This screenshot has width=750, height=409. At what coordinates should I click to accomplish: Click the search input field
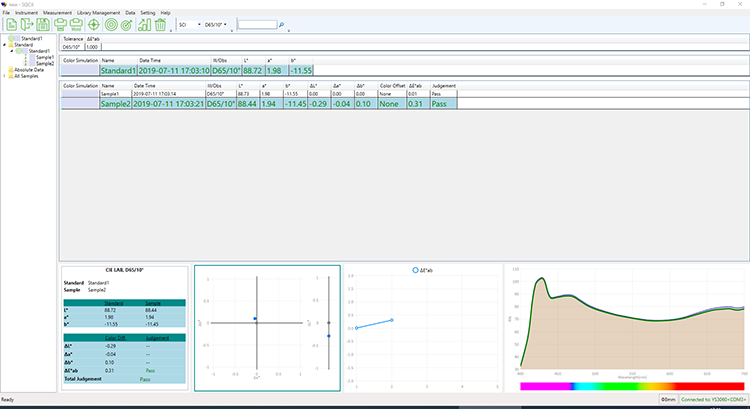[257, 24]
